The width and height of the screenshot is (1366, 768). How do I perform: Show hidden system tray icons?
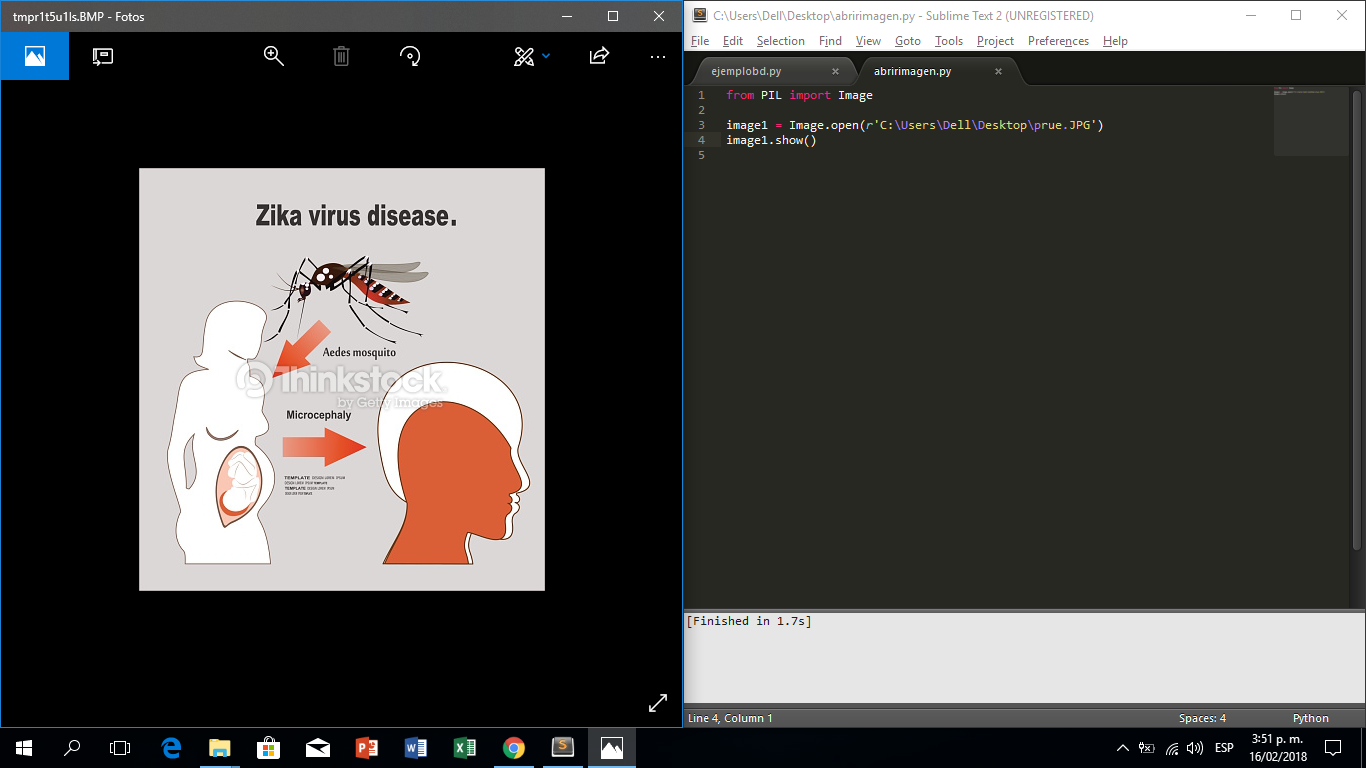coord(1123,748)
